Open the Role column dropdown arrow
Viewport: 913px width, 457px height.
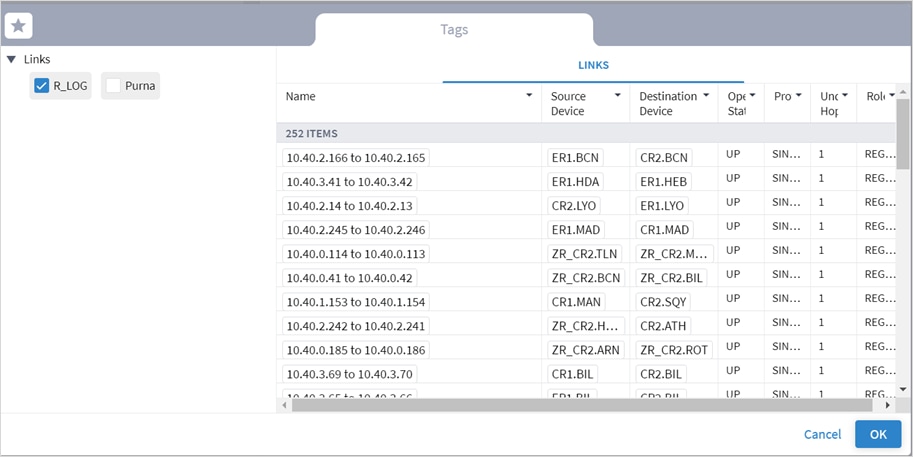coord(891,95)
